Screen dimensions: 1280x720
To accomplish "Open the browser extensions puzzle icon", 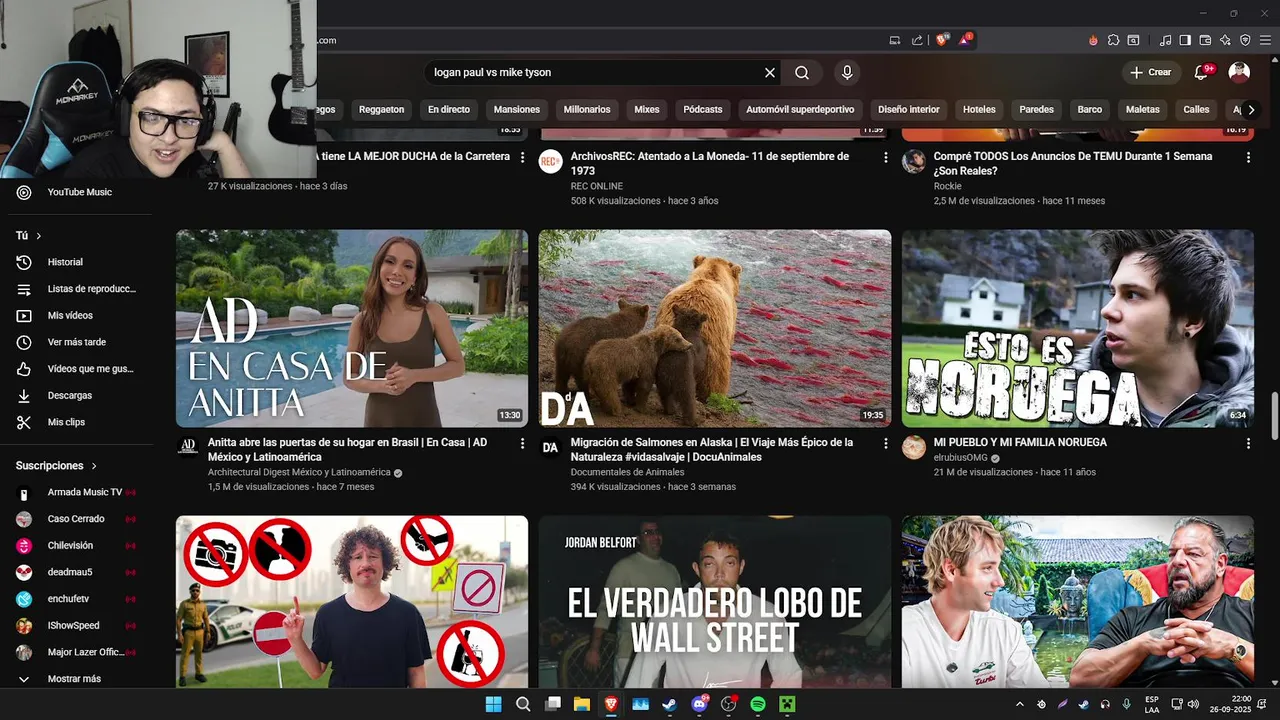I will 1113,40.
